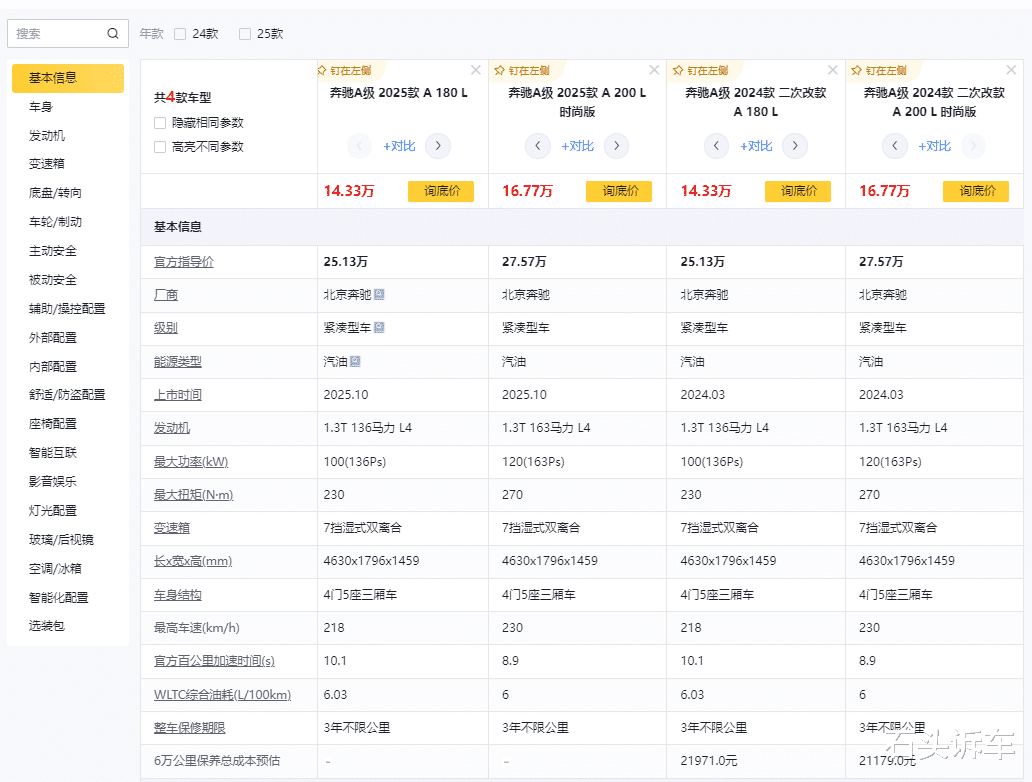
Task: Focus the 搜索 input field
Action: [58, 33]
